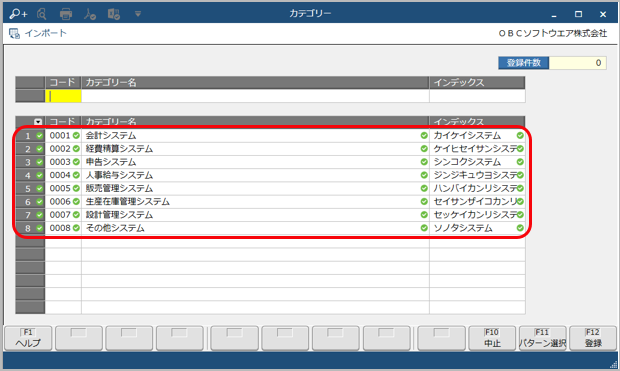
Task: Click green icon beside シンコクシステム index
Action: point(520,162)
